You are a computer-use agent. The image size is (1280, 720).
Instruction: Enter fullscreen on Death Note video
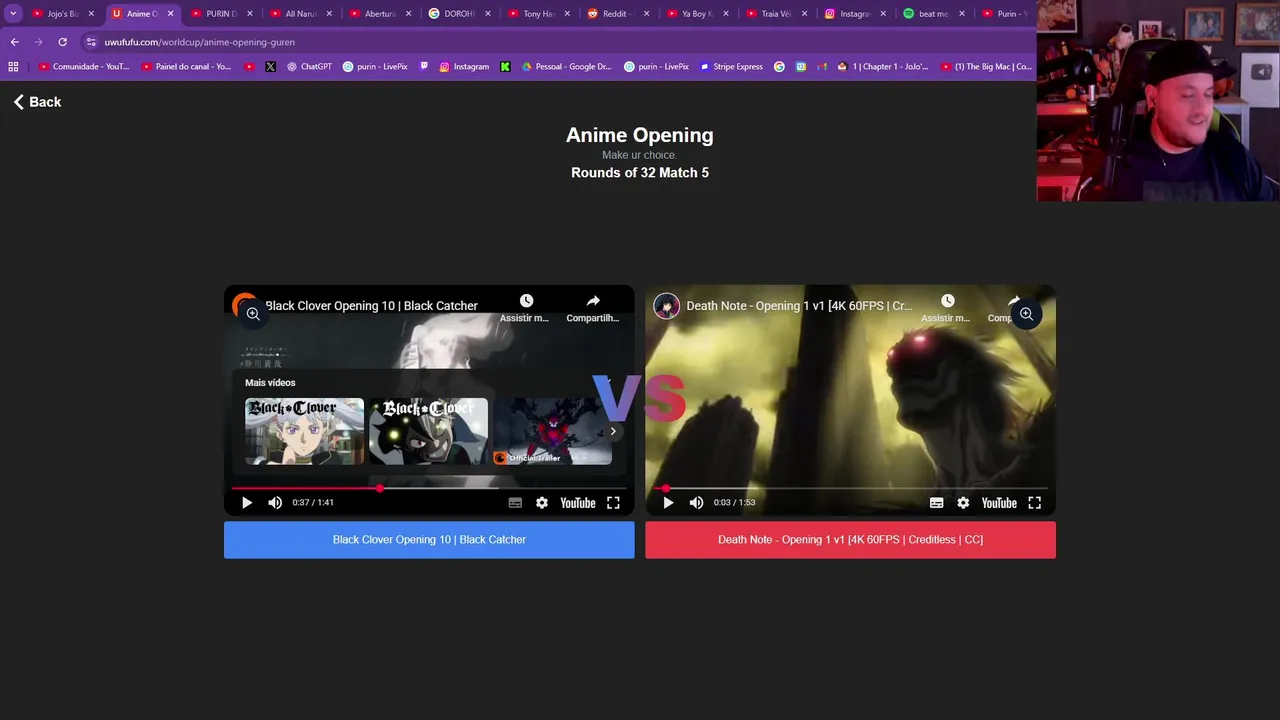[1035, 503]
